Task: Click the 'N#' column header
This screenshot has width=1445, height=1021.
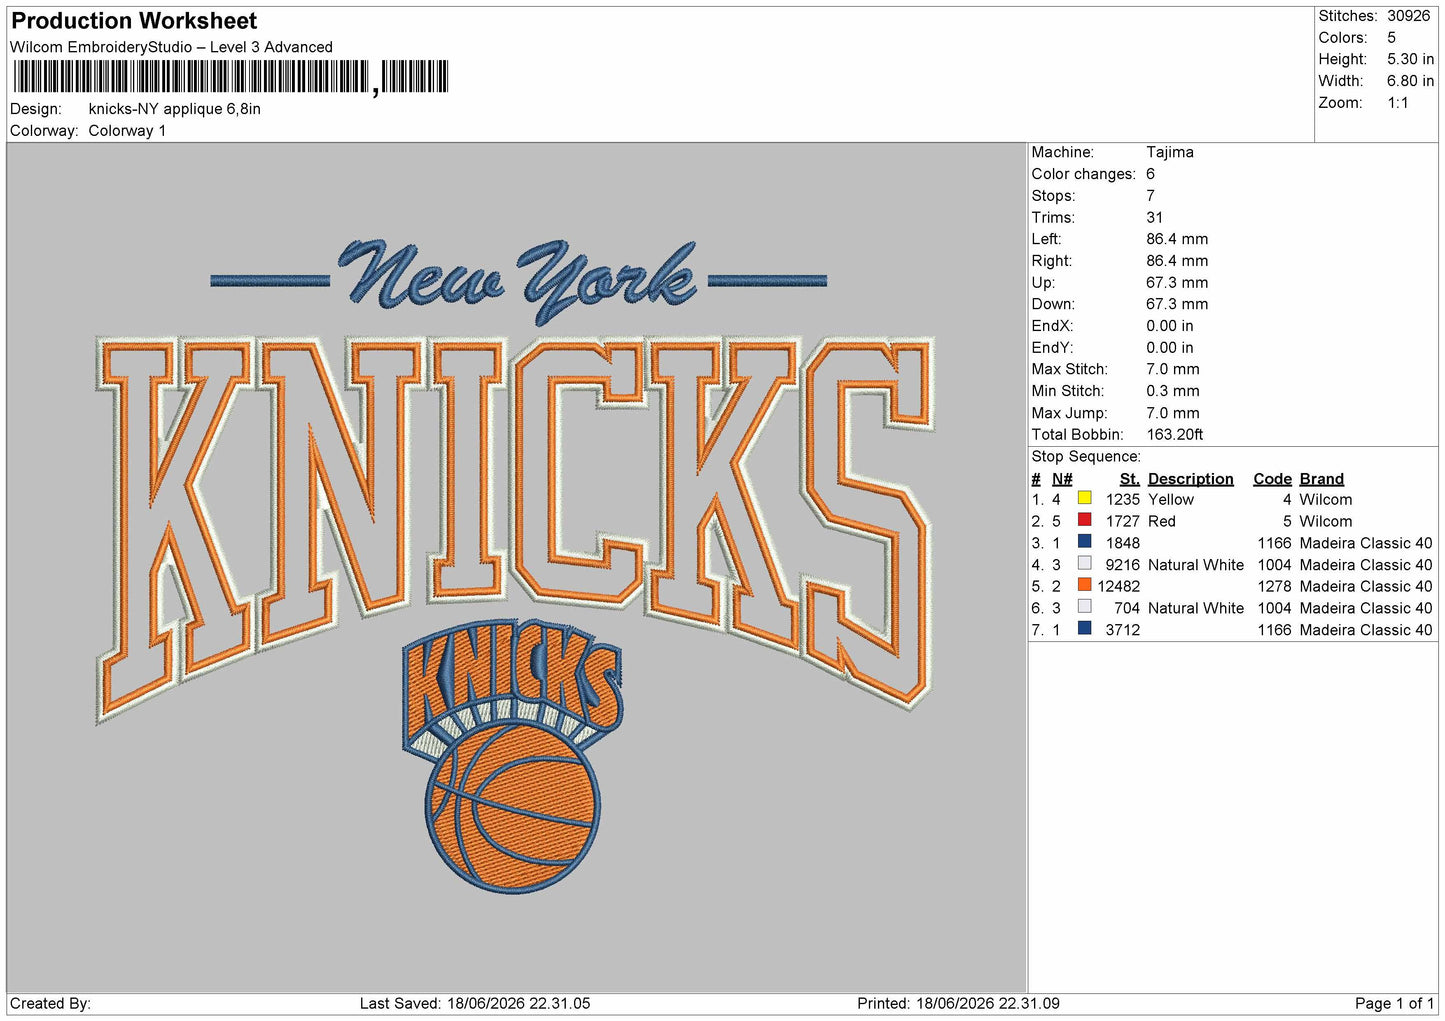Action: (x=1062, y=479)
